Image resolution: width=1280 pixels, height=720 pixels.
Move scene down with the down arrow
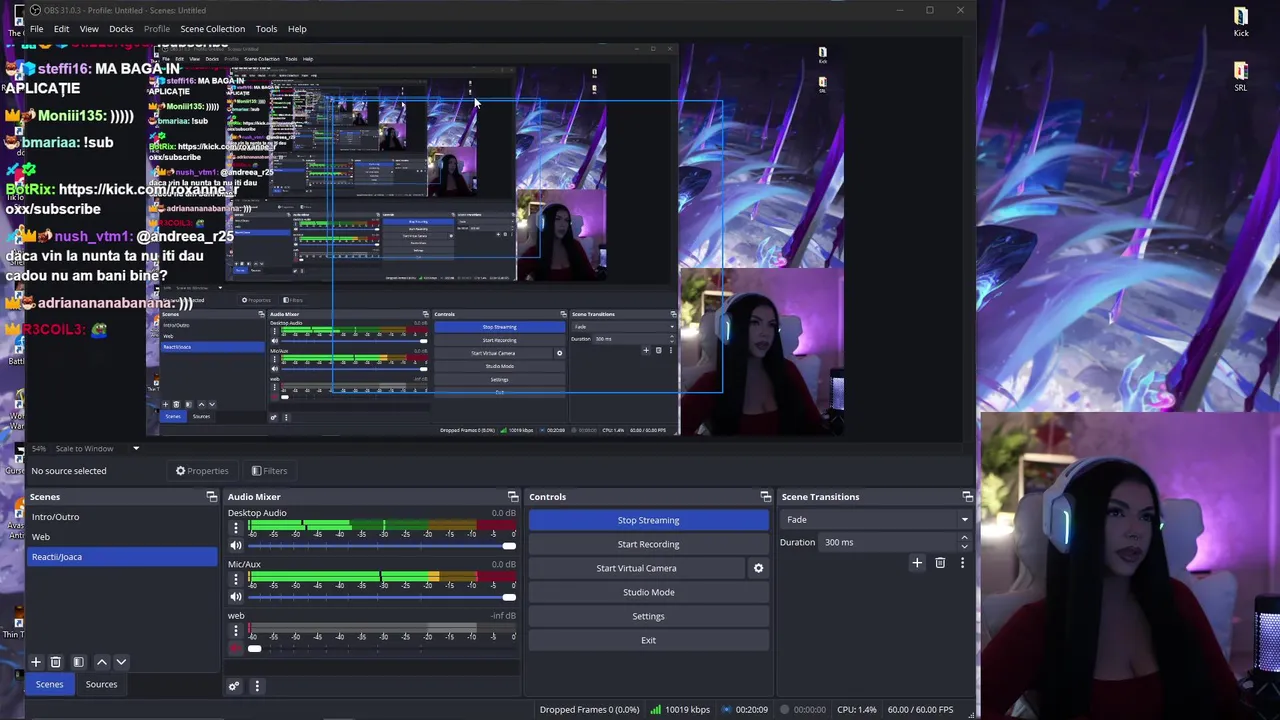click(121, 662)
